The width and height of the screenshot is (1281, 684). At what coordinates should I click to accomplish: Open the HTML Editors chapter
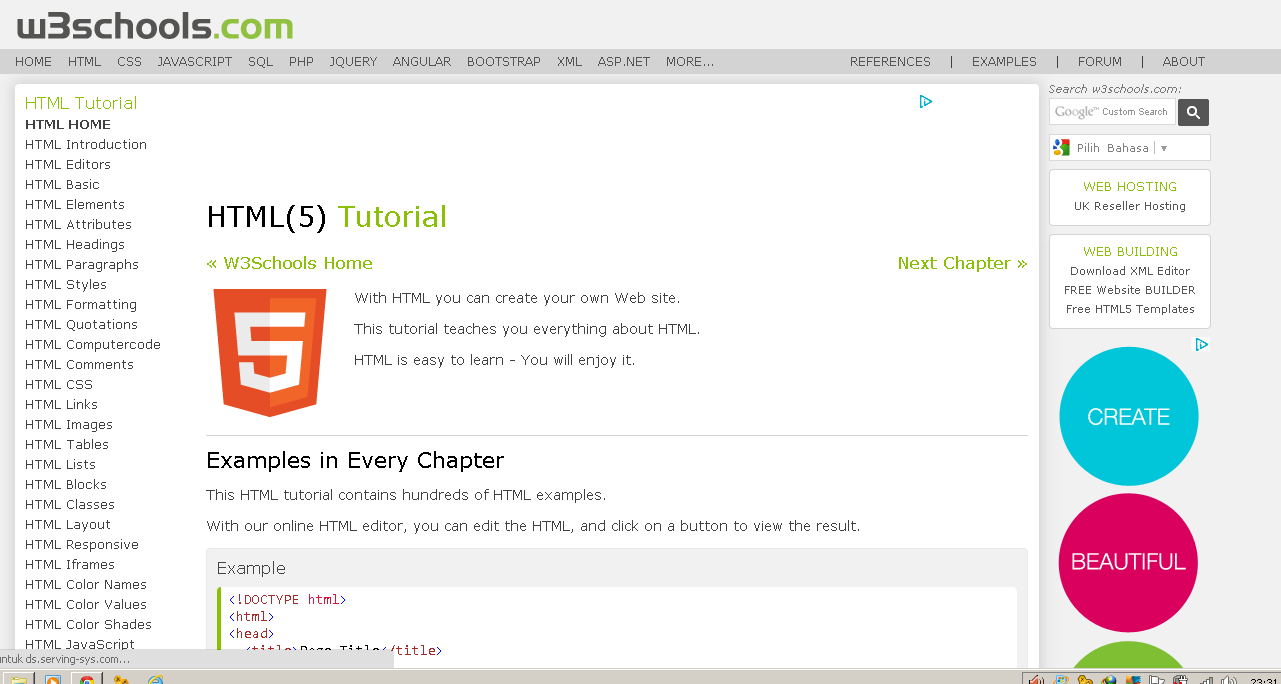(x=68, y=165)
